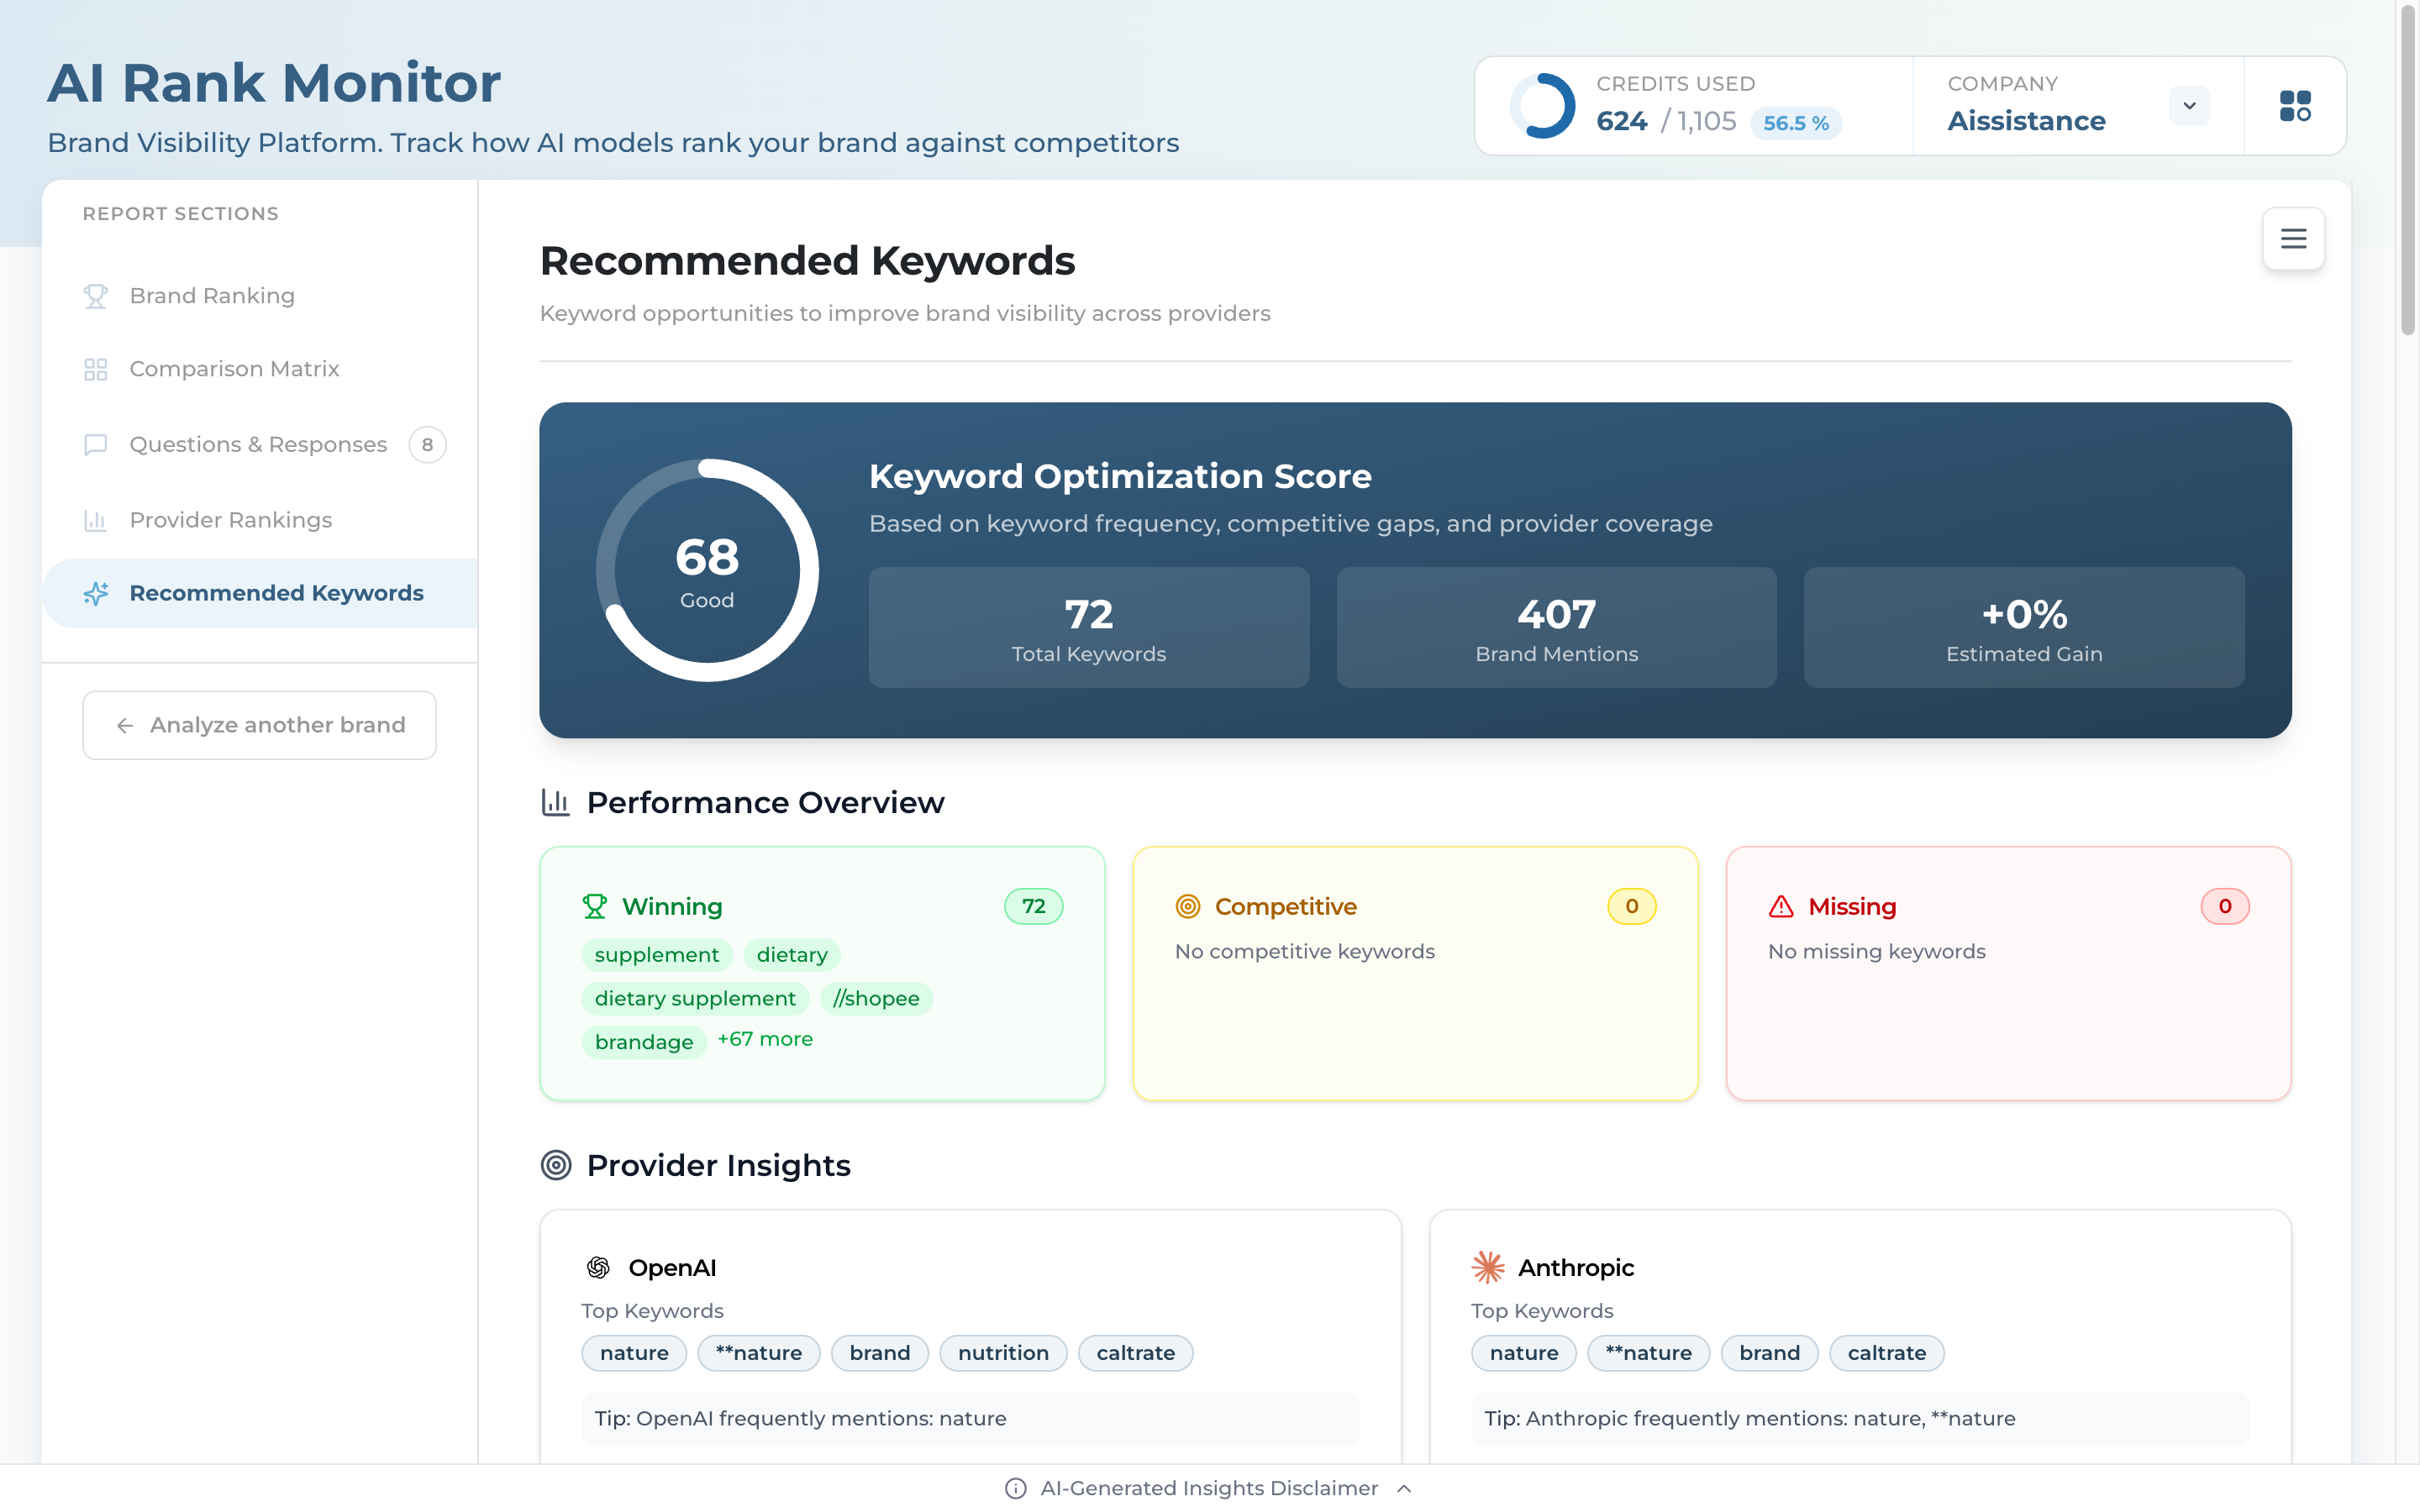2420x1512 pixels.
Task: Click the AI-Generated Insights Disclaimer link
Action: click(1209, 1488)
